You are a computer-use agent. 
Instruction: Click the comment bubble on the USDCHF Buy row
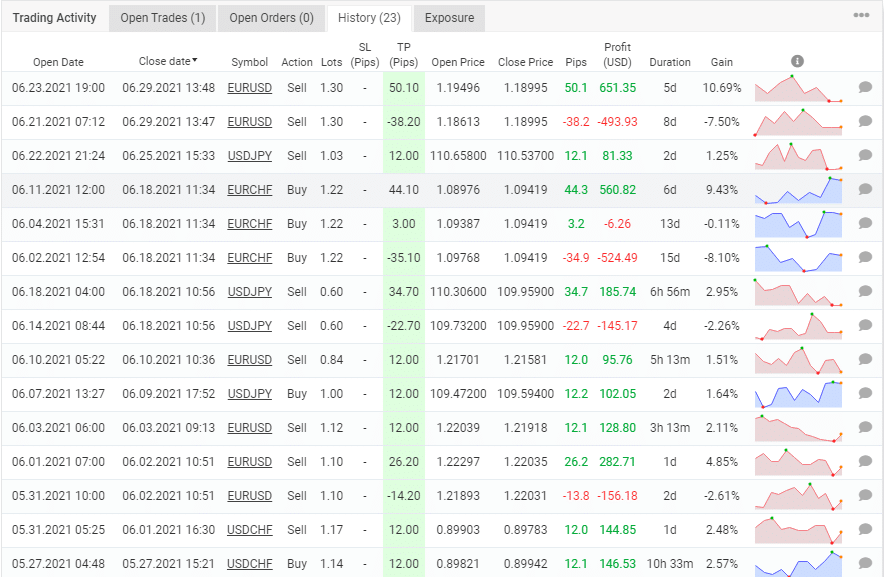[x=866, y=563]
